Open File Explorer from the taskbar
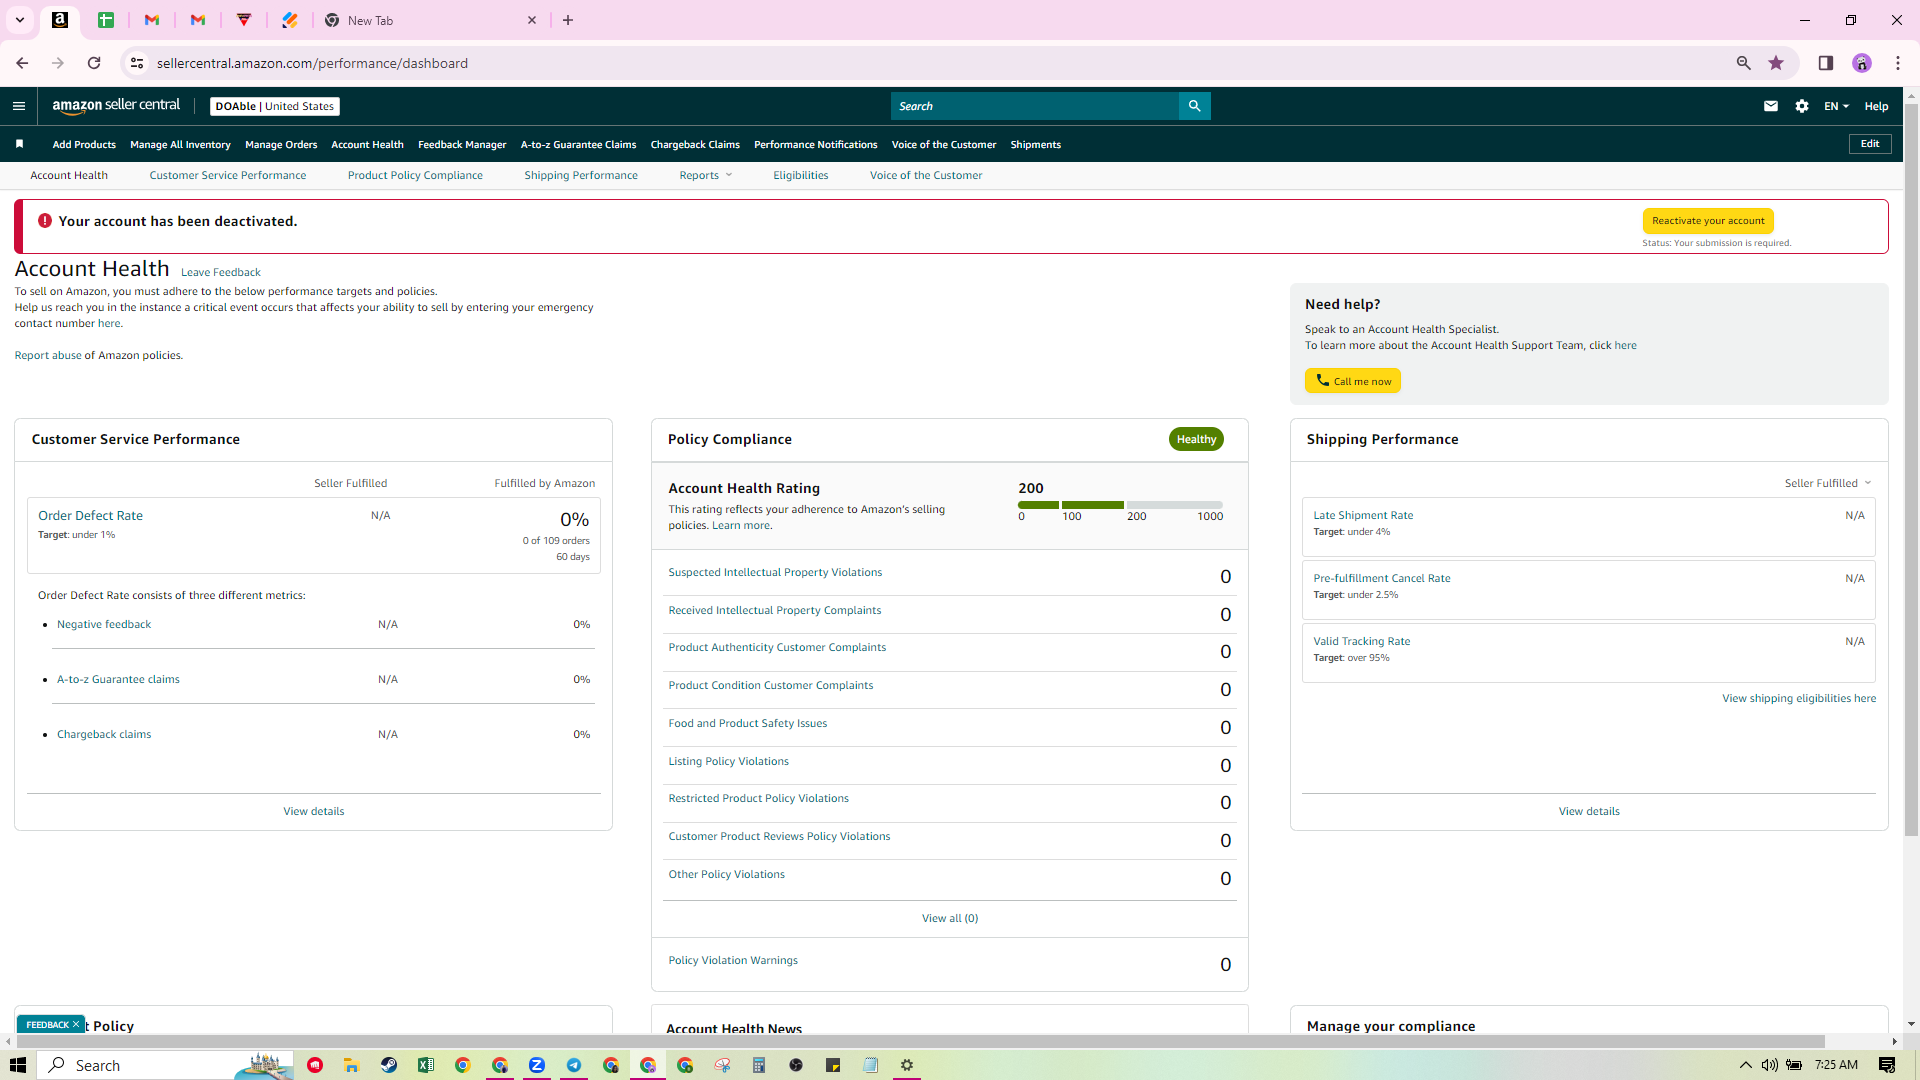The width and height of the screenshot is (1920, 1080). point(352,1065)
